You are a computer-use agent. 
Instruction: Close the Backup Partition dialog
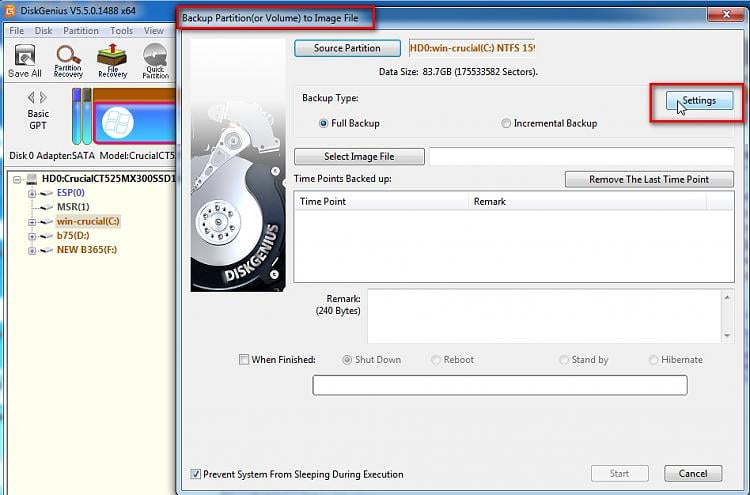[x=726, y=14]
